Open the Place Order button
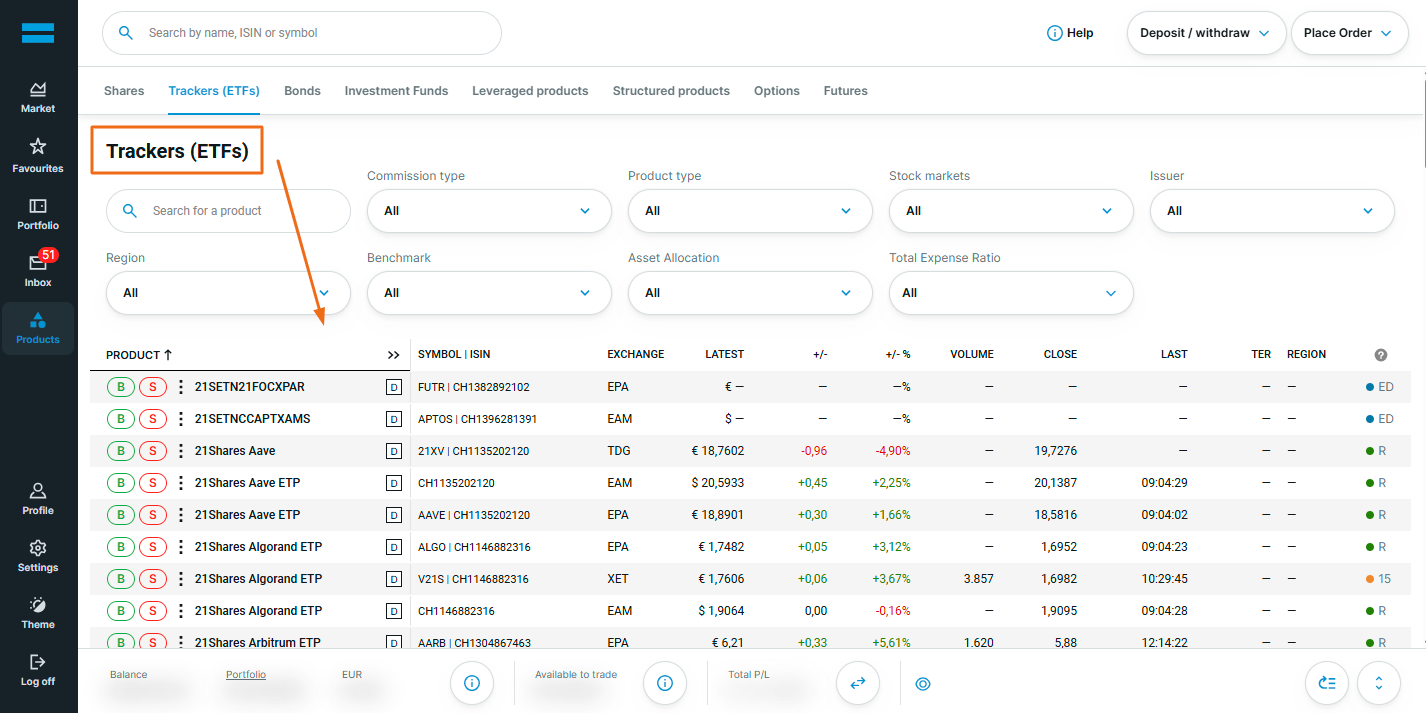Image resolution: width=1426 pixels, height=713 pixels. pyautogui.click(x=1349, y=33)
